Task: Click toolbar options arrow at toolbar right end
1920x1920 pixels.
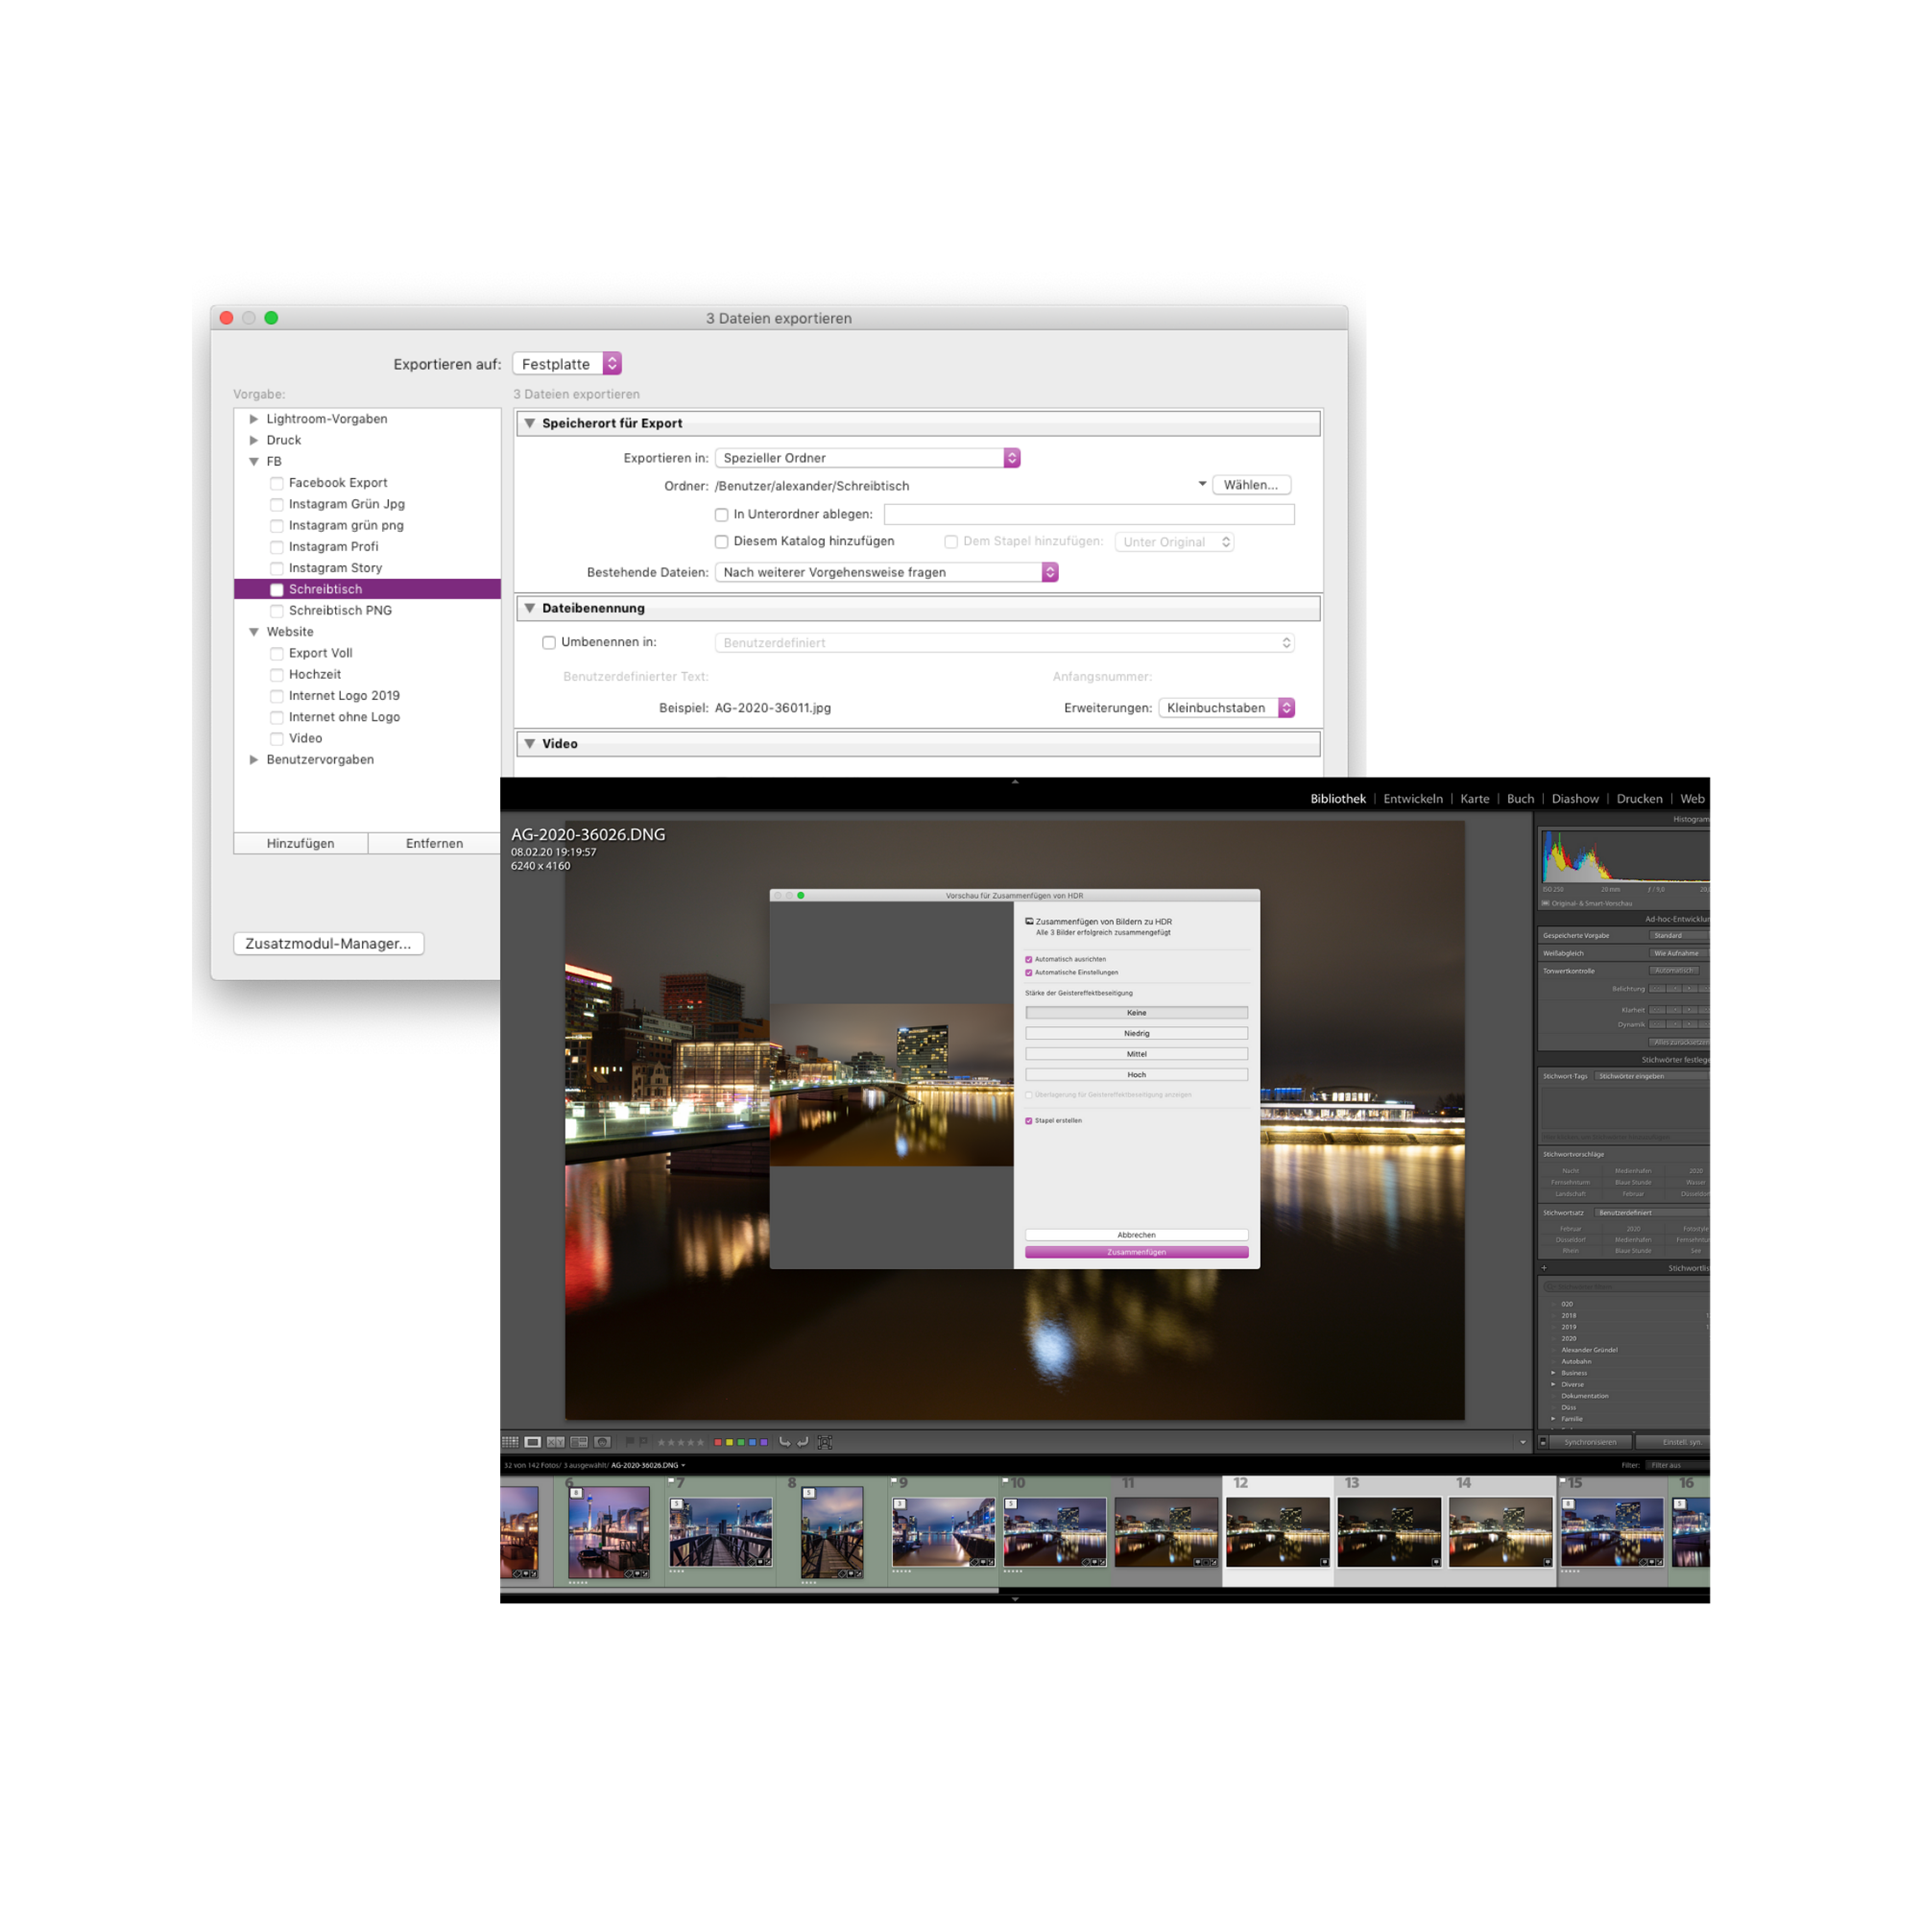Action: click(1523, 1442)
